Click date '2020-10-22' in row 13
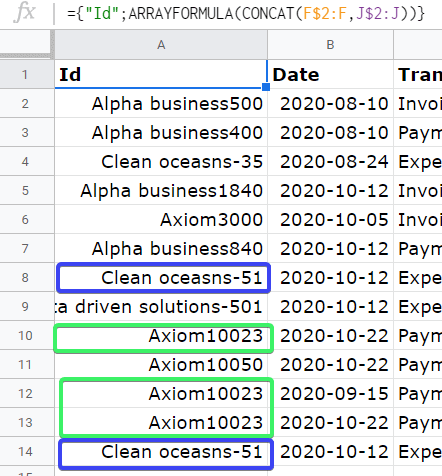The width and height of the screenshot is (442, 476). pos(330,423)
